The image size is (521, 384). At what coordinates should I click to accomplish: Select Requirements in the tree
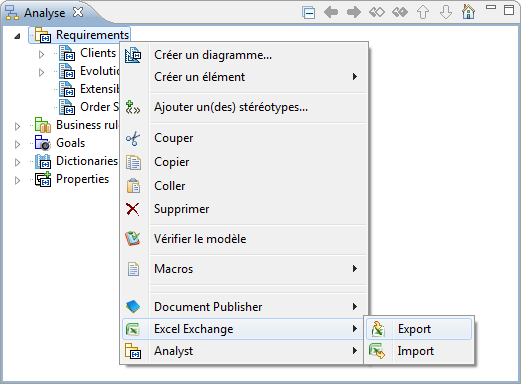(x=92, y=35)
